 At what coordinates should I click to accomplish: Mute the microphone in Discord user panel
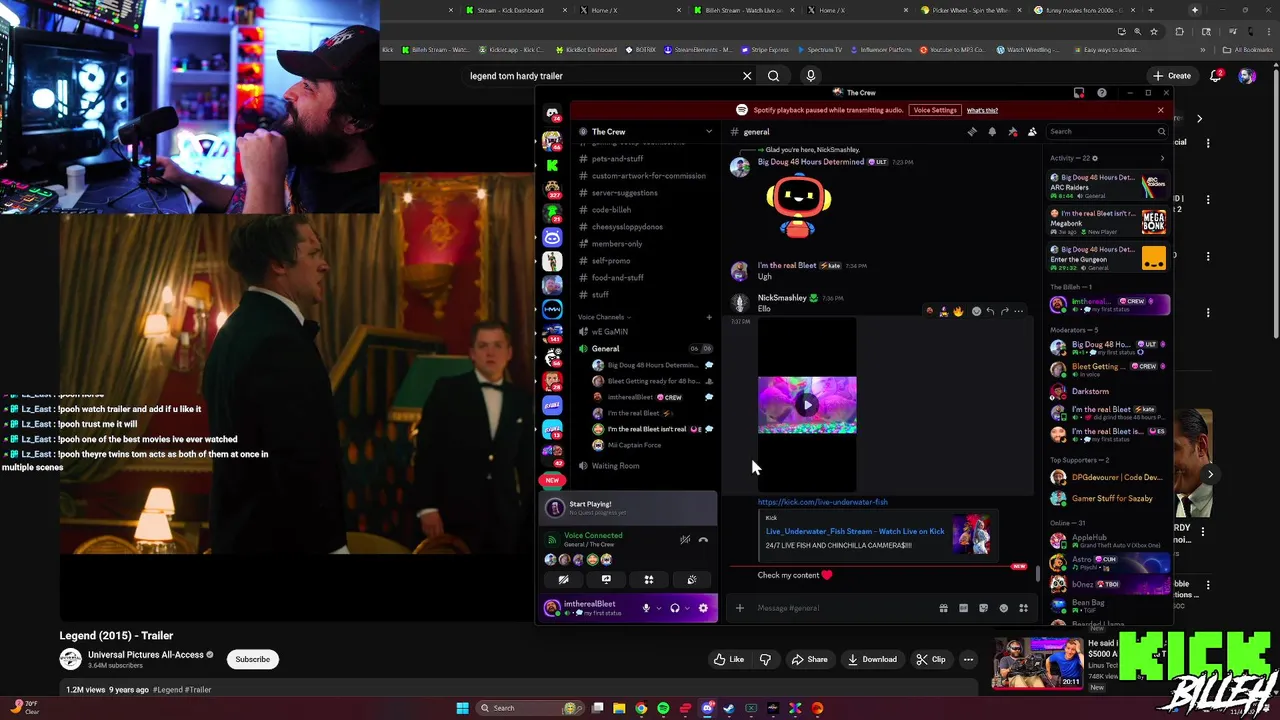tap(646, 608)
